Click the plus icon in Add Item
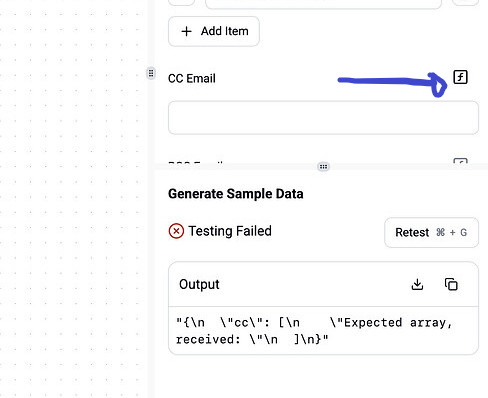 [186, 31]
